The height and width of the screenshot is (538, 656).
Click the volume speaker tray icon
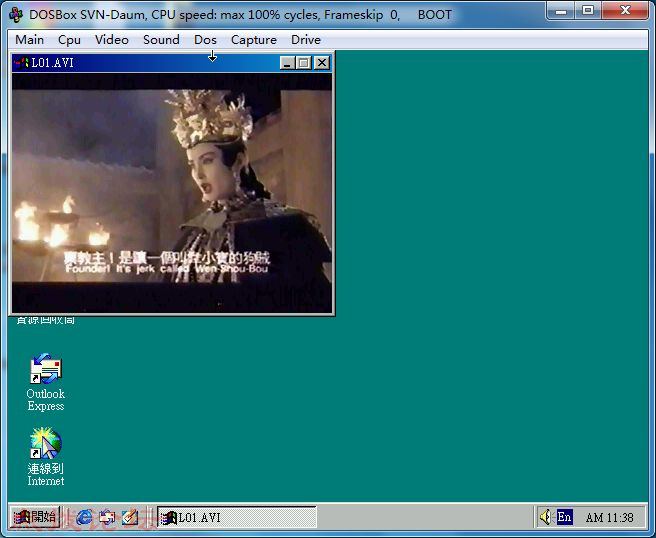(x=545, y=518)
